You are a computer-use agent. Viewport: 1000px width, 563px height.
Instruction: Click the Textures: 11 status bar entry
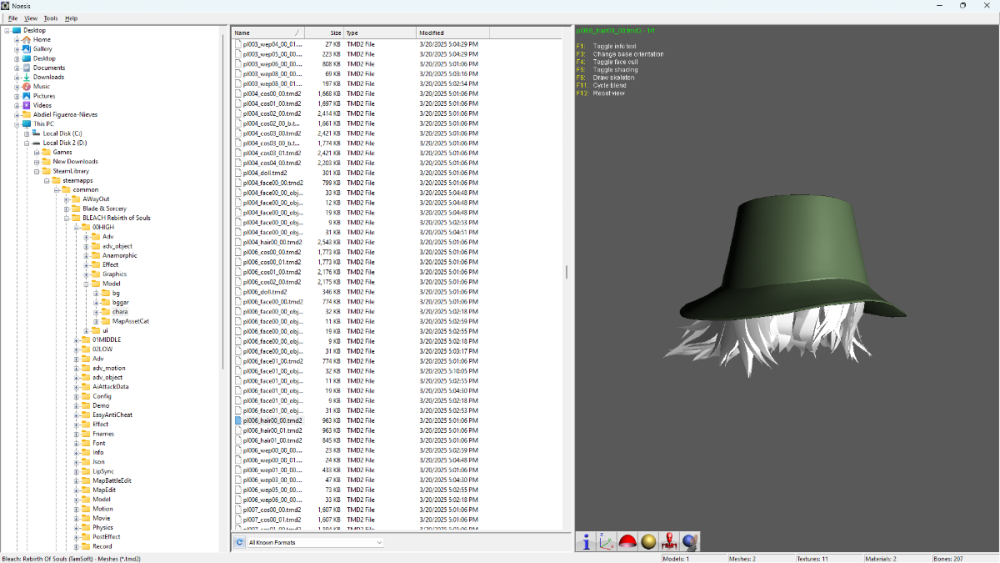812,559
